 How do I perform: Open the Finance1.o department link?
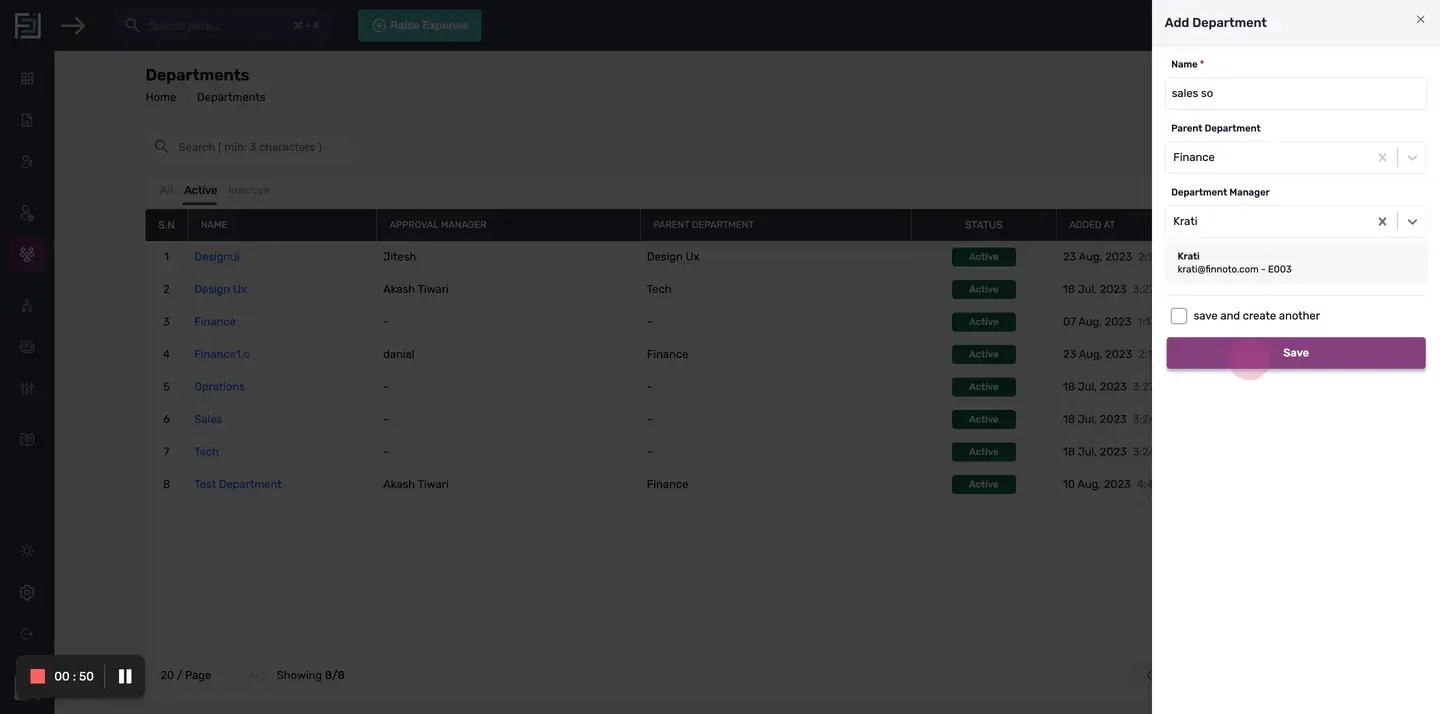click(x=222, y=354)
